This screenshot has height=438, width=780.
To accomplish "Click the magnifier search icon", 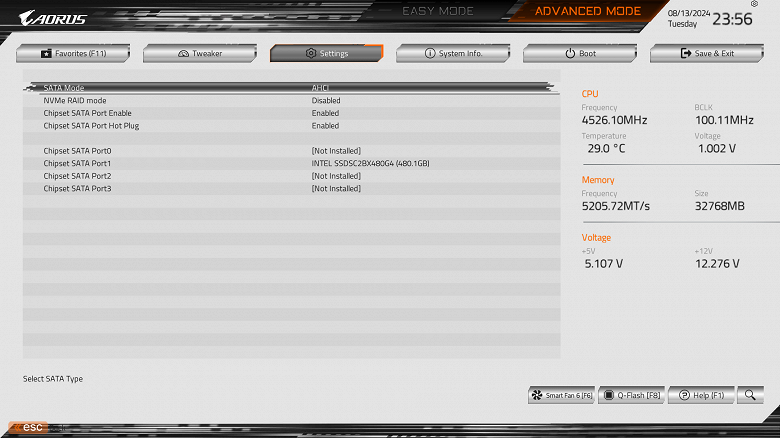I will (x=750, y=395).
